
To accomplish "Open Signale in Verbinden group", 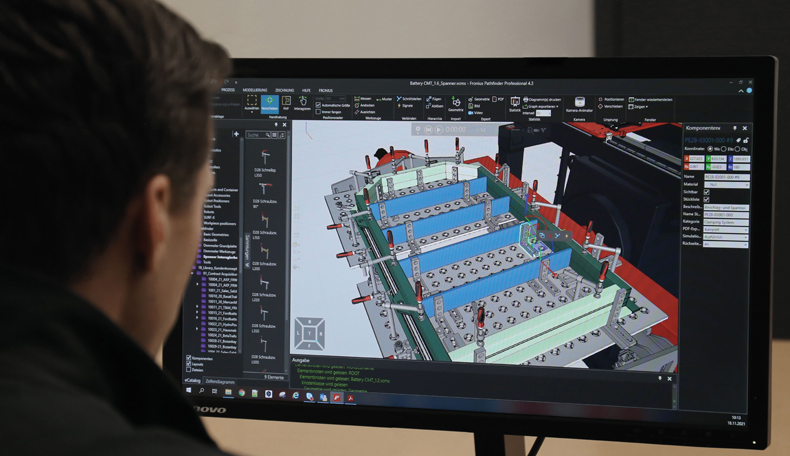I will click(x=405, y=106).
